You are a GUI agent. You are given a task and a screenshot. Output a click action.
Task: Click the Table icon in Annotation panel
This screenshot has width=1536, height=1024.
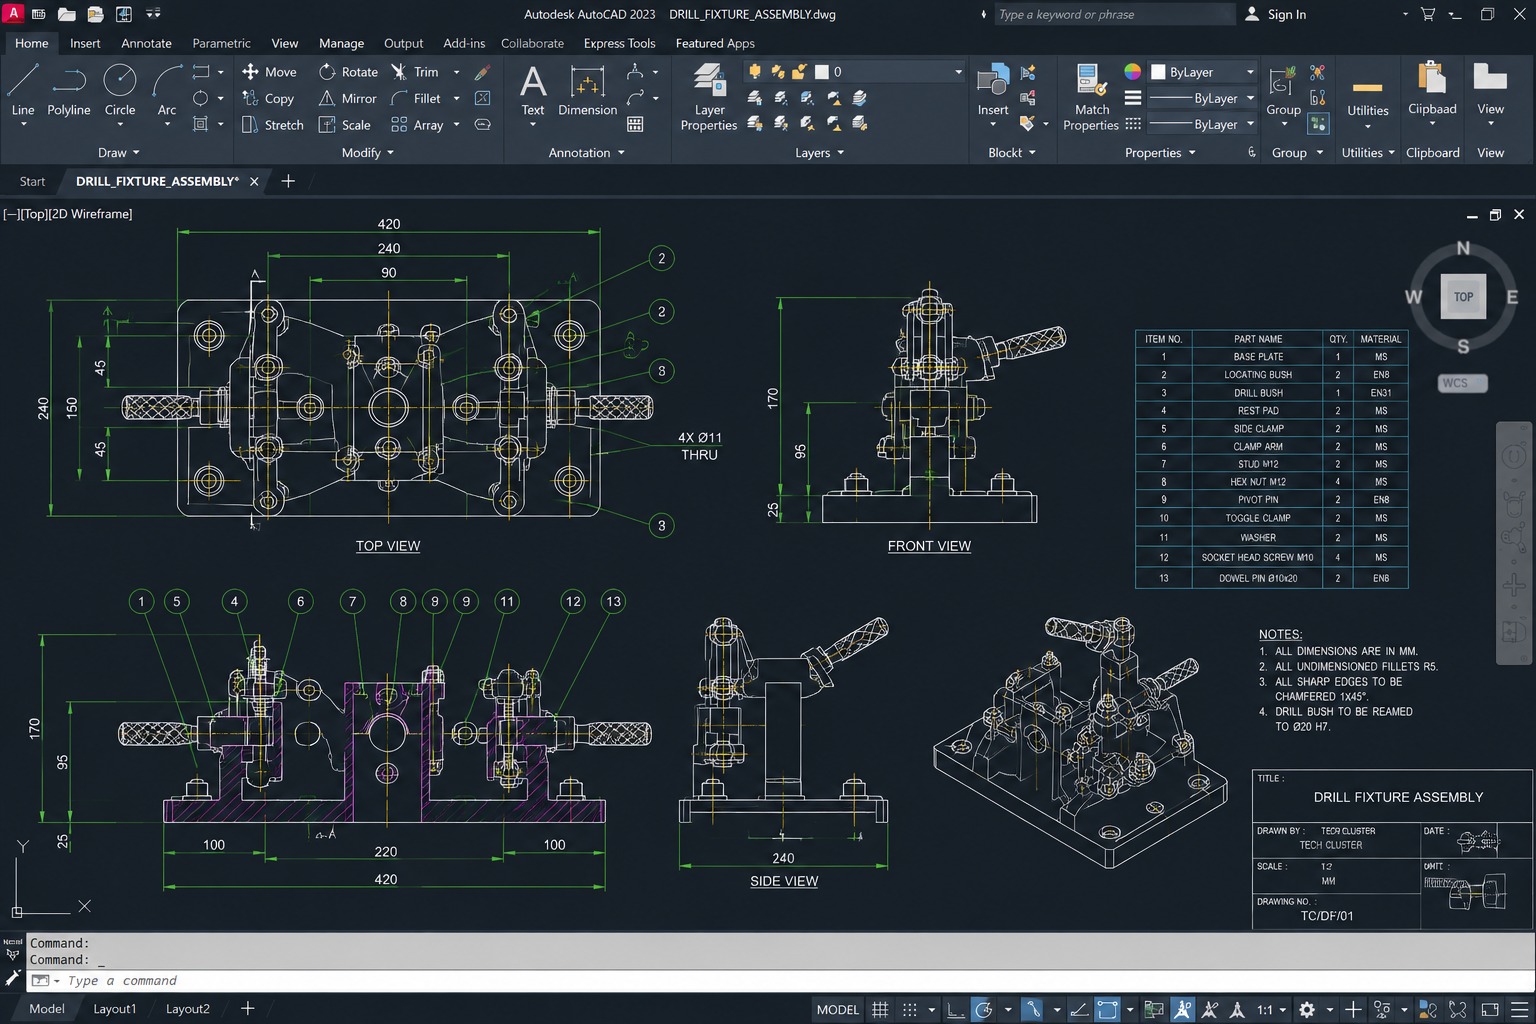pos(635,124)
